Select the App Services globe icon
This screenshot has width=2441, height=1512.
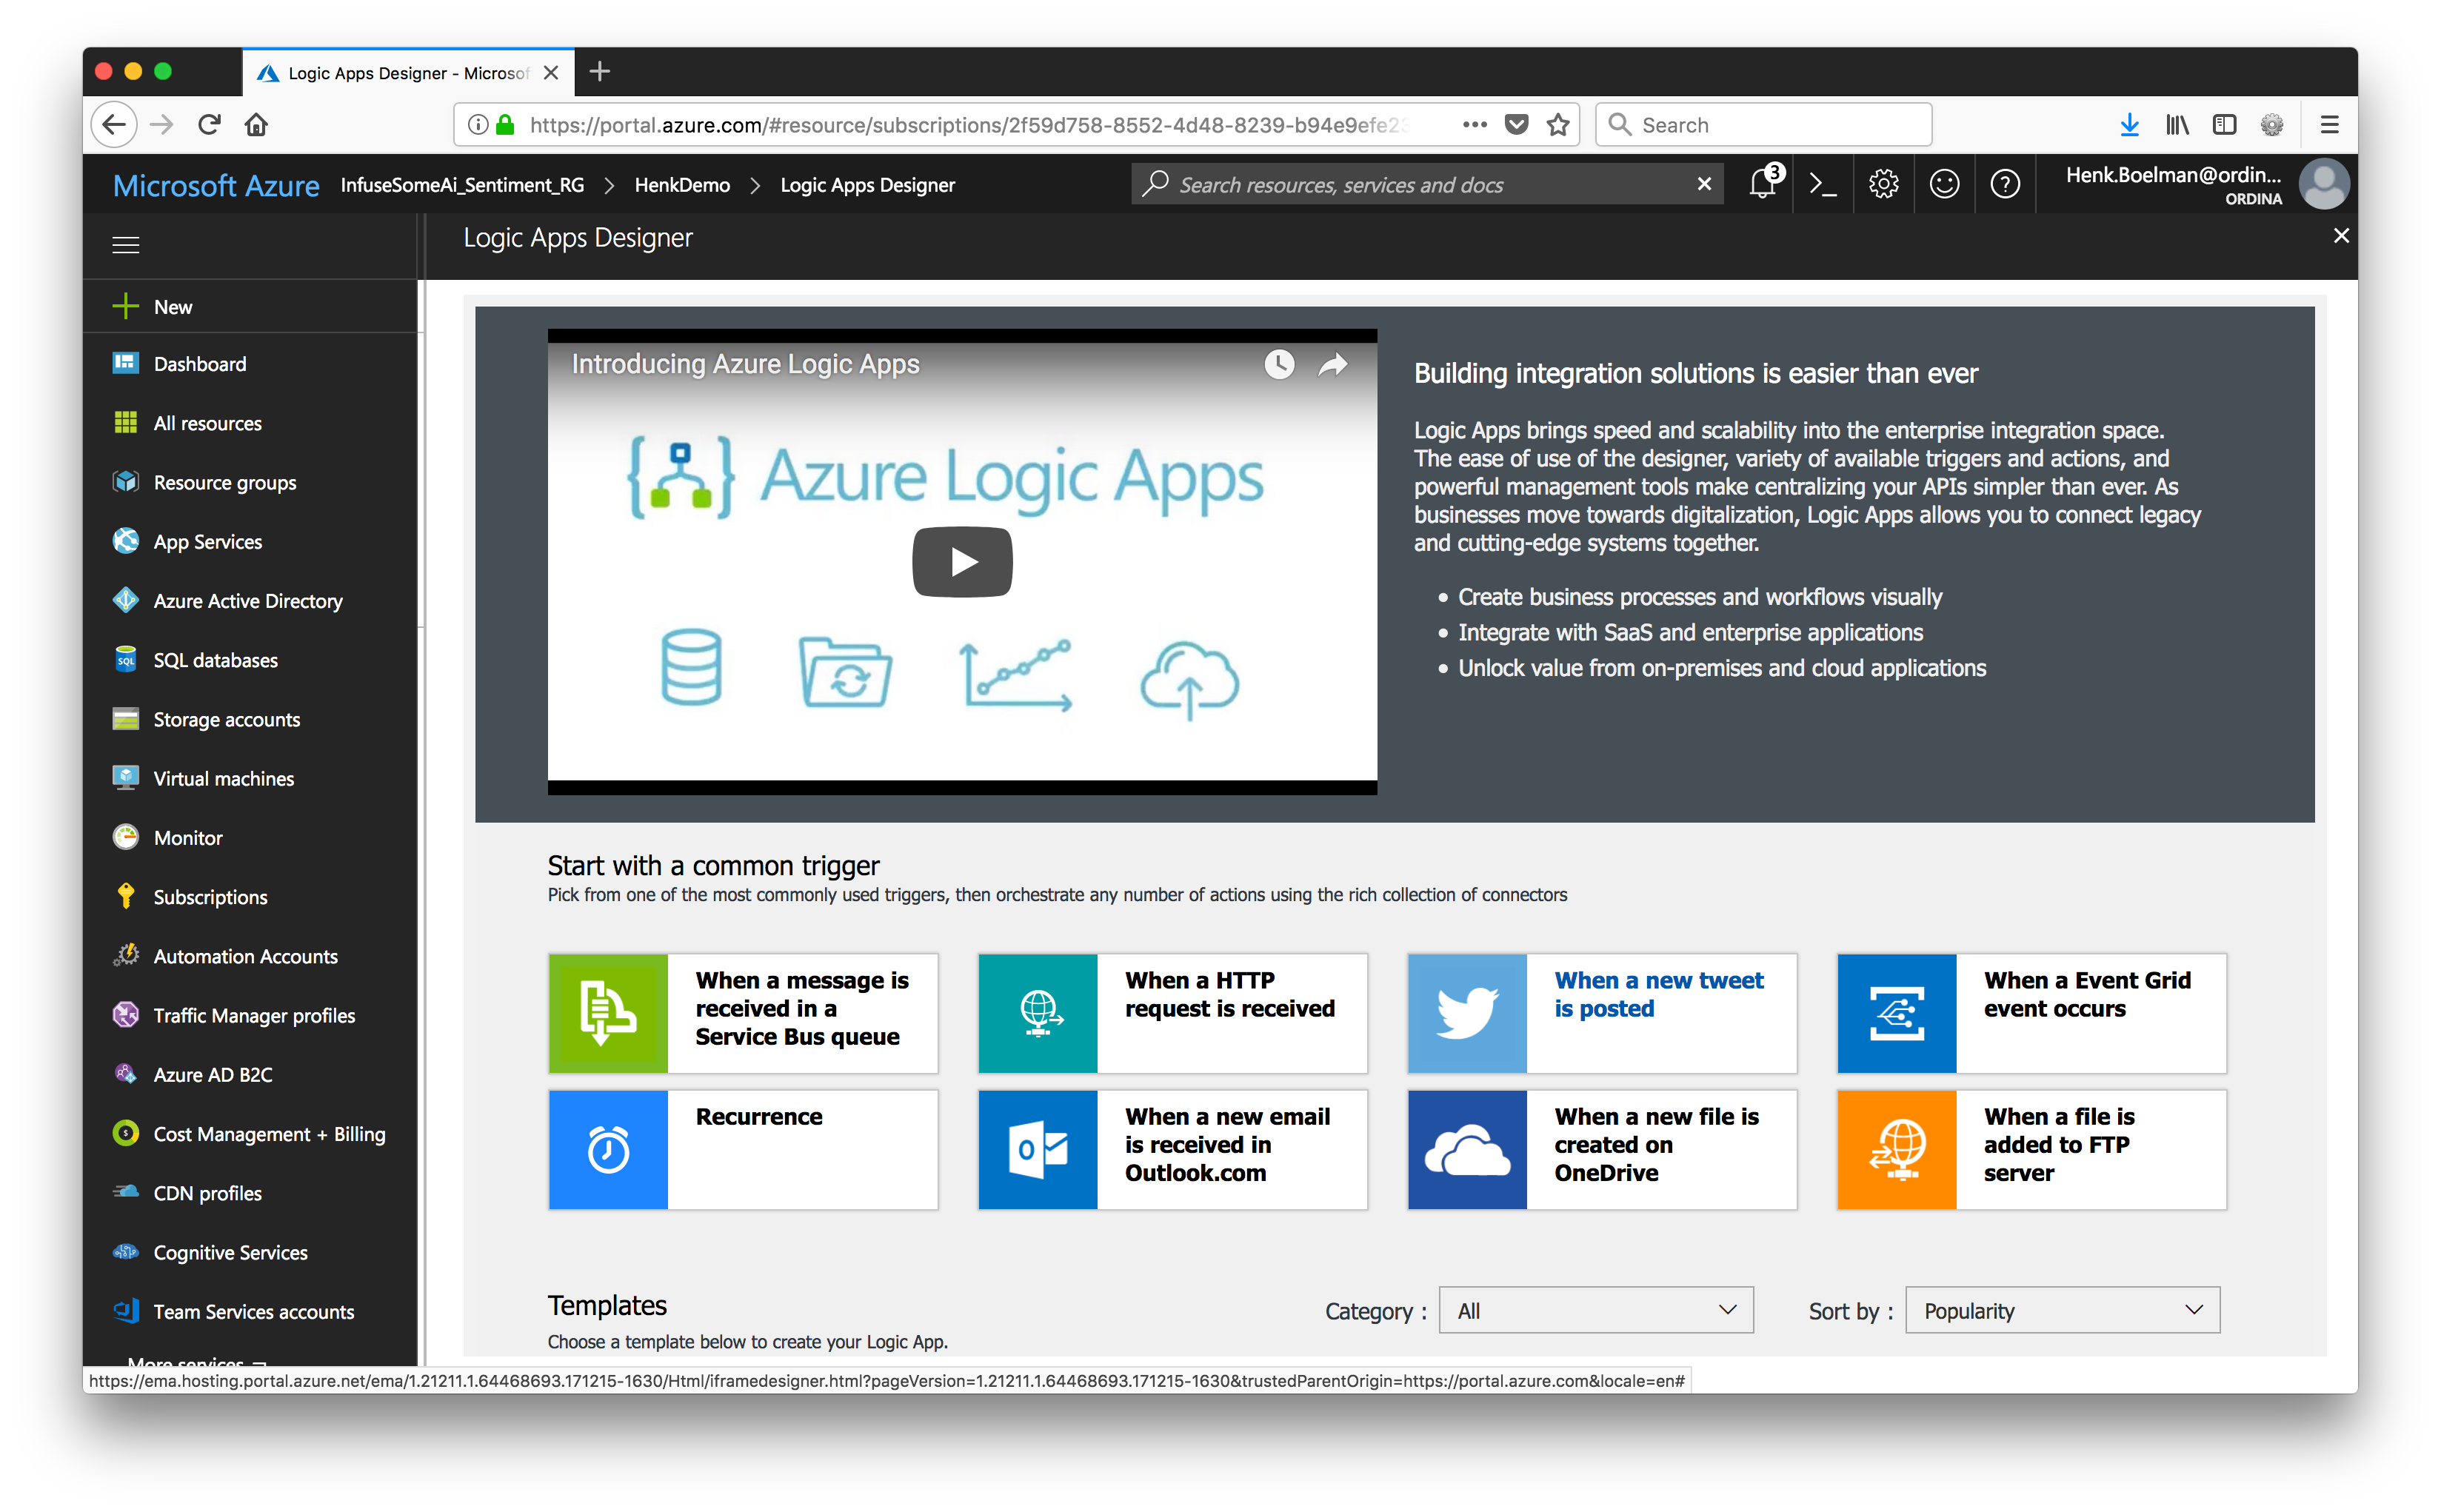pos(125,541)
